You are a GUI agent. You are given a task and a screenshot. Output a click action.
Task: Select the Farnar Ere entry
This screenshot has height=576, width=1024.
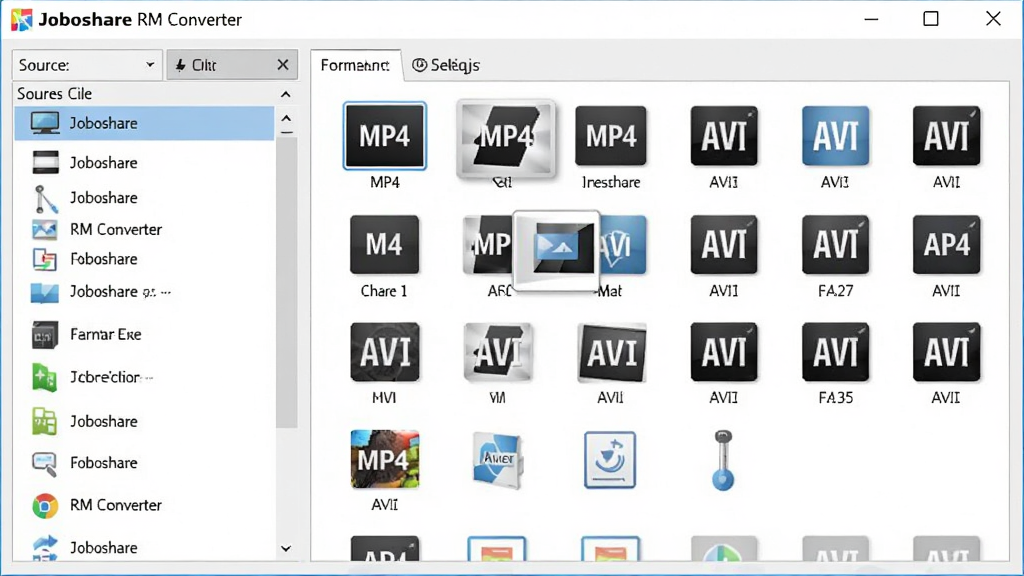pyautogui.click(x=144, y=335)
